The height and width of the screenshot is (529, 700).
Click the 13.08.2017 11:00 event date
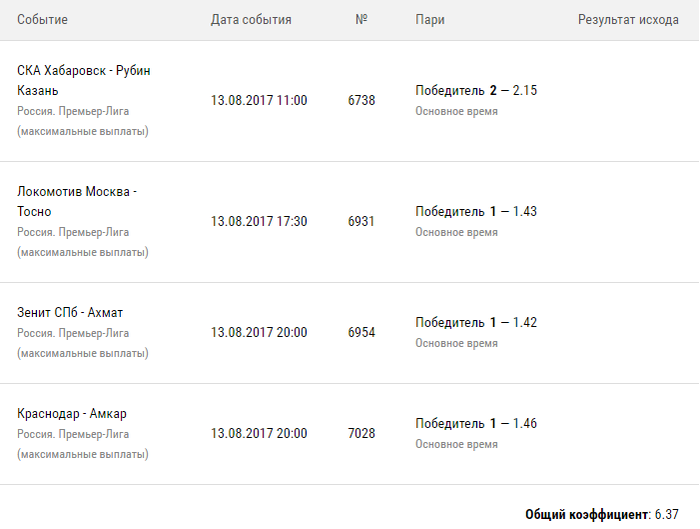point(259,101)
